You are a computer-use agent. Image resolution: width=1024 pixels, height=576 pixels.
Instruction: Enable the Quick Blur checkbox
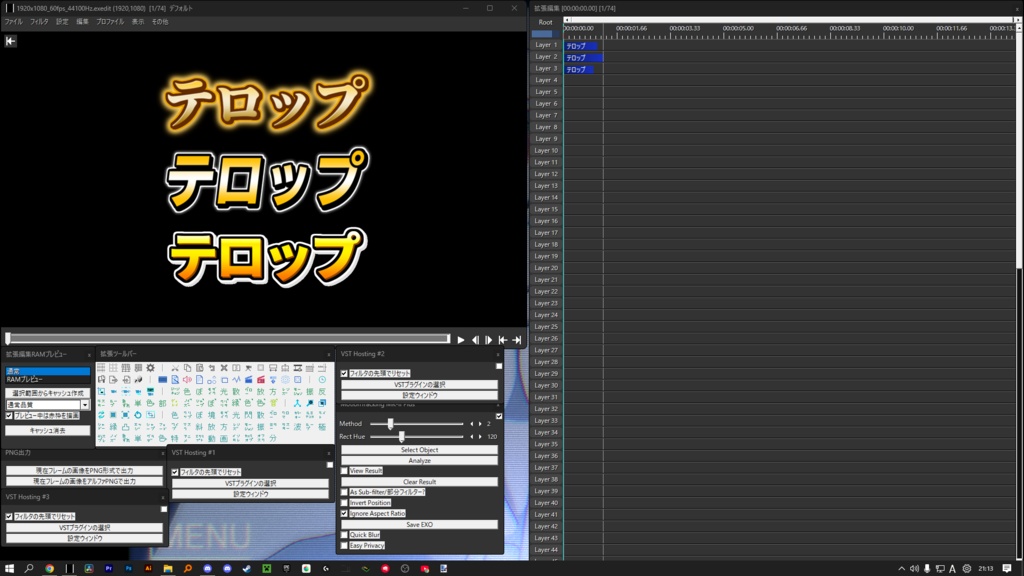tap(344, 535)
